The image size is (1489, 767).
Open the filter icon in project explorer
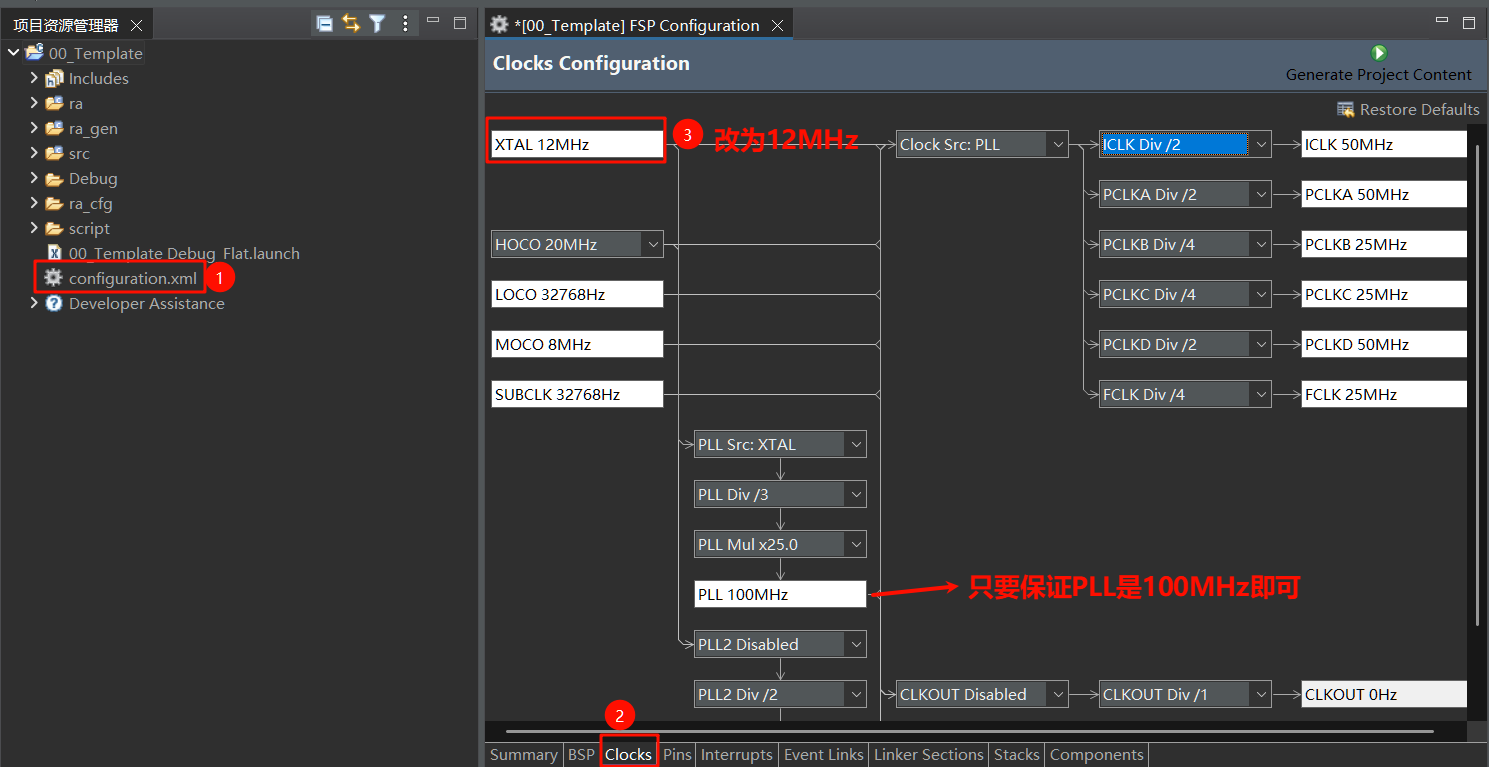(377, 24)
